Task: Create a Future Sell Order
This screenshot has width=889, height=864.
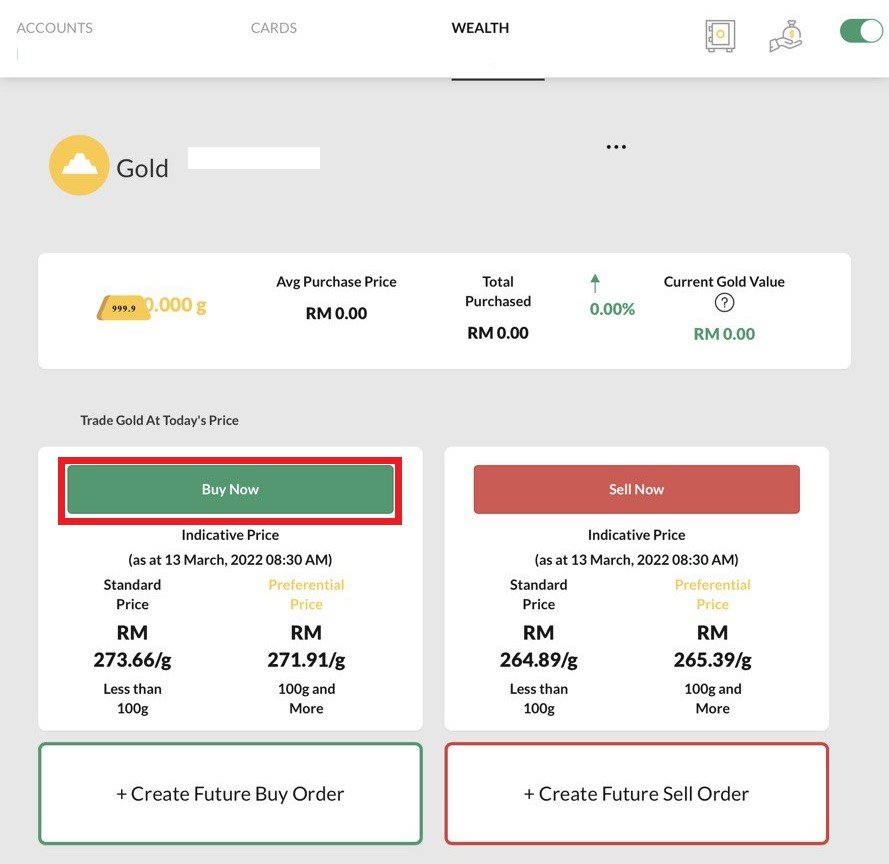Action: click(x=636, y=793)
